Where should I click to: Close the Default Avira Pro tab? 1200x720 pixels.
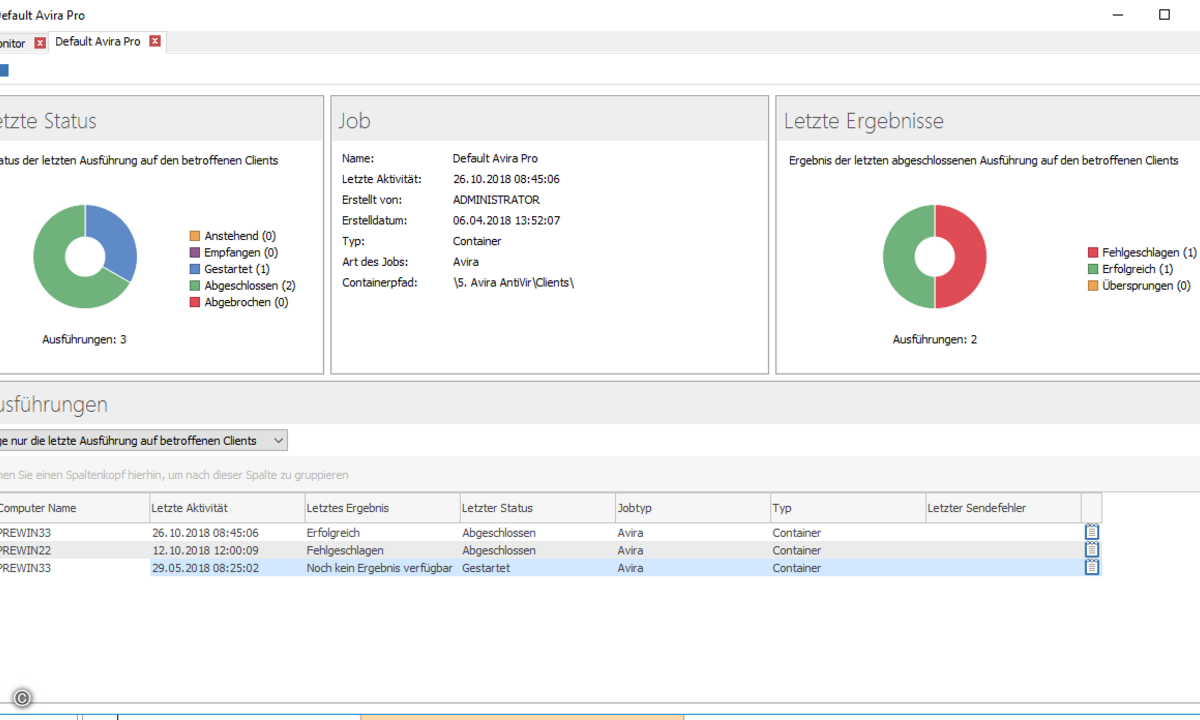pyautogui.click(x=155, y=42)
